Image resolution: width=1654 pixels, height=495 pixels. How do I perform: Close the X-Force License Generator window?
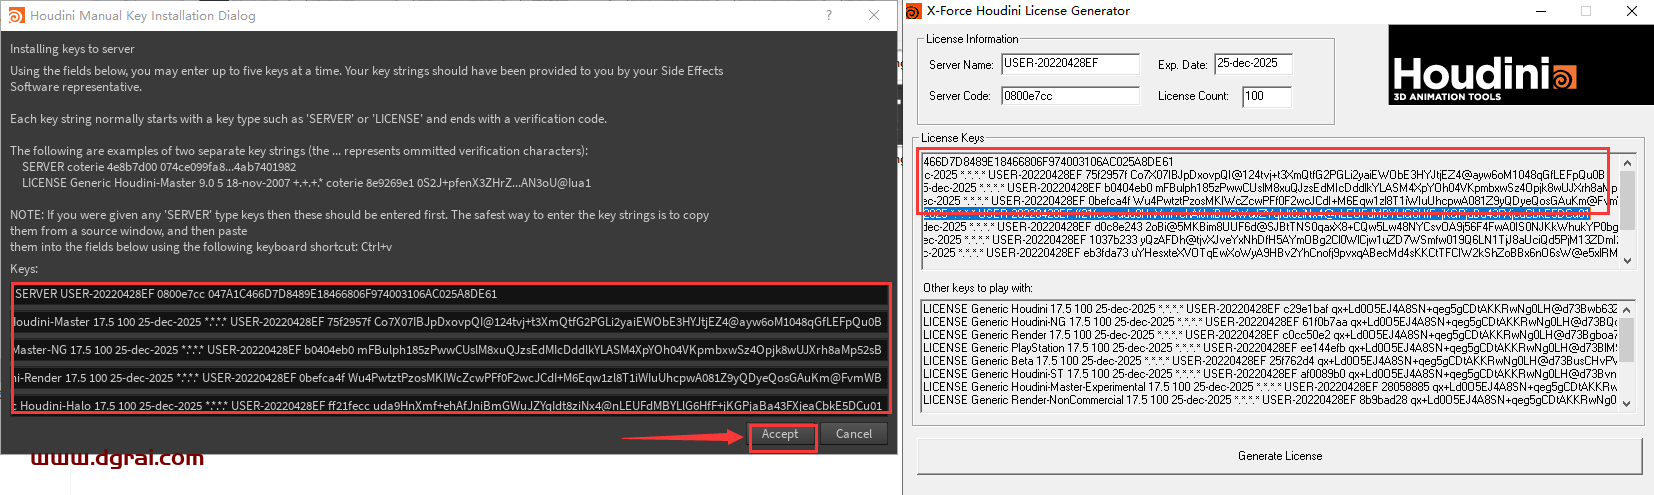[1632, 11]
